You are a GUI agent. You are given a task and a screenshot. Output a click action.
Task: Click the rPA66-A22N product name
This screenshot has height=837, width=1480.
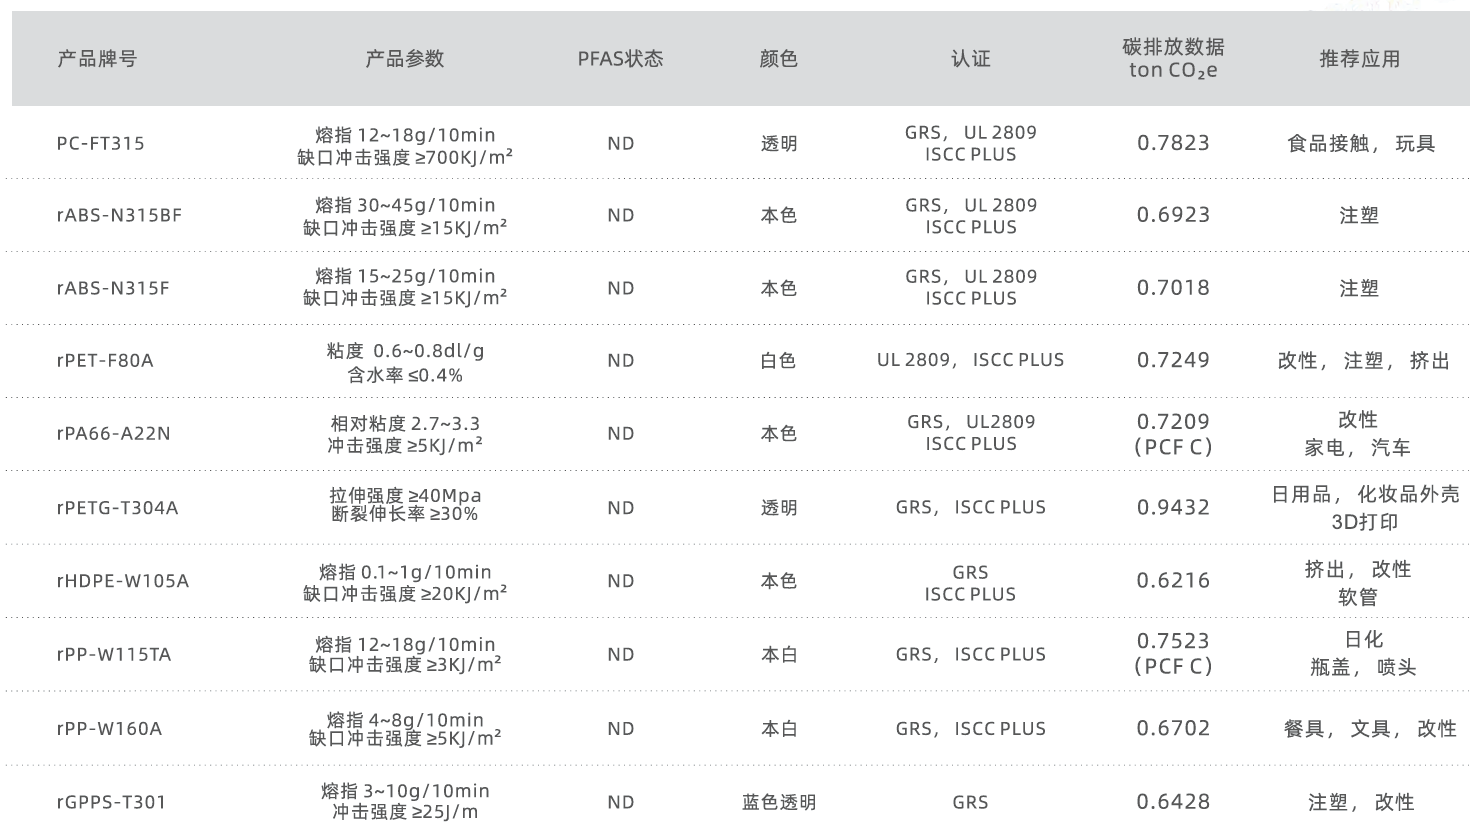[113, 434]
